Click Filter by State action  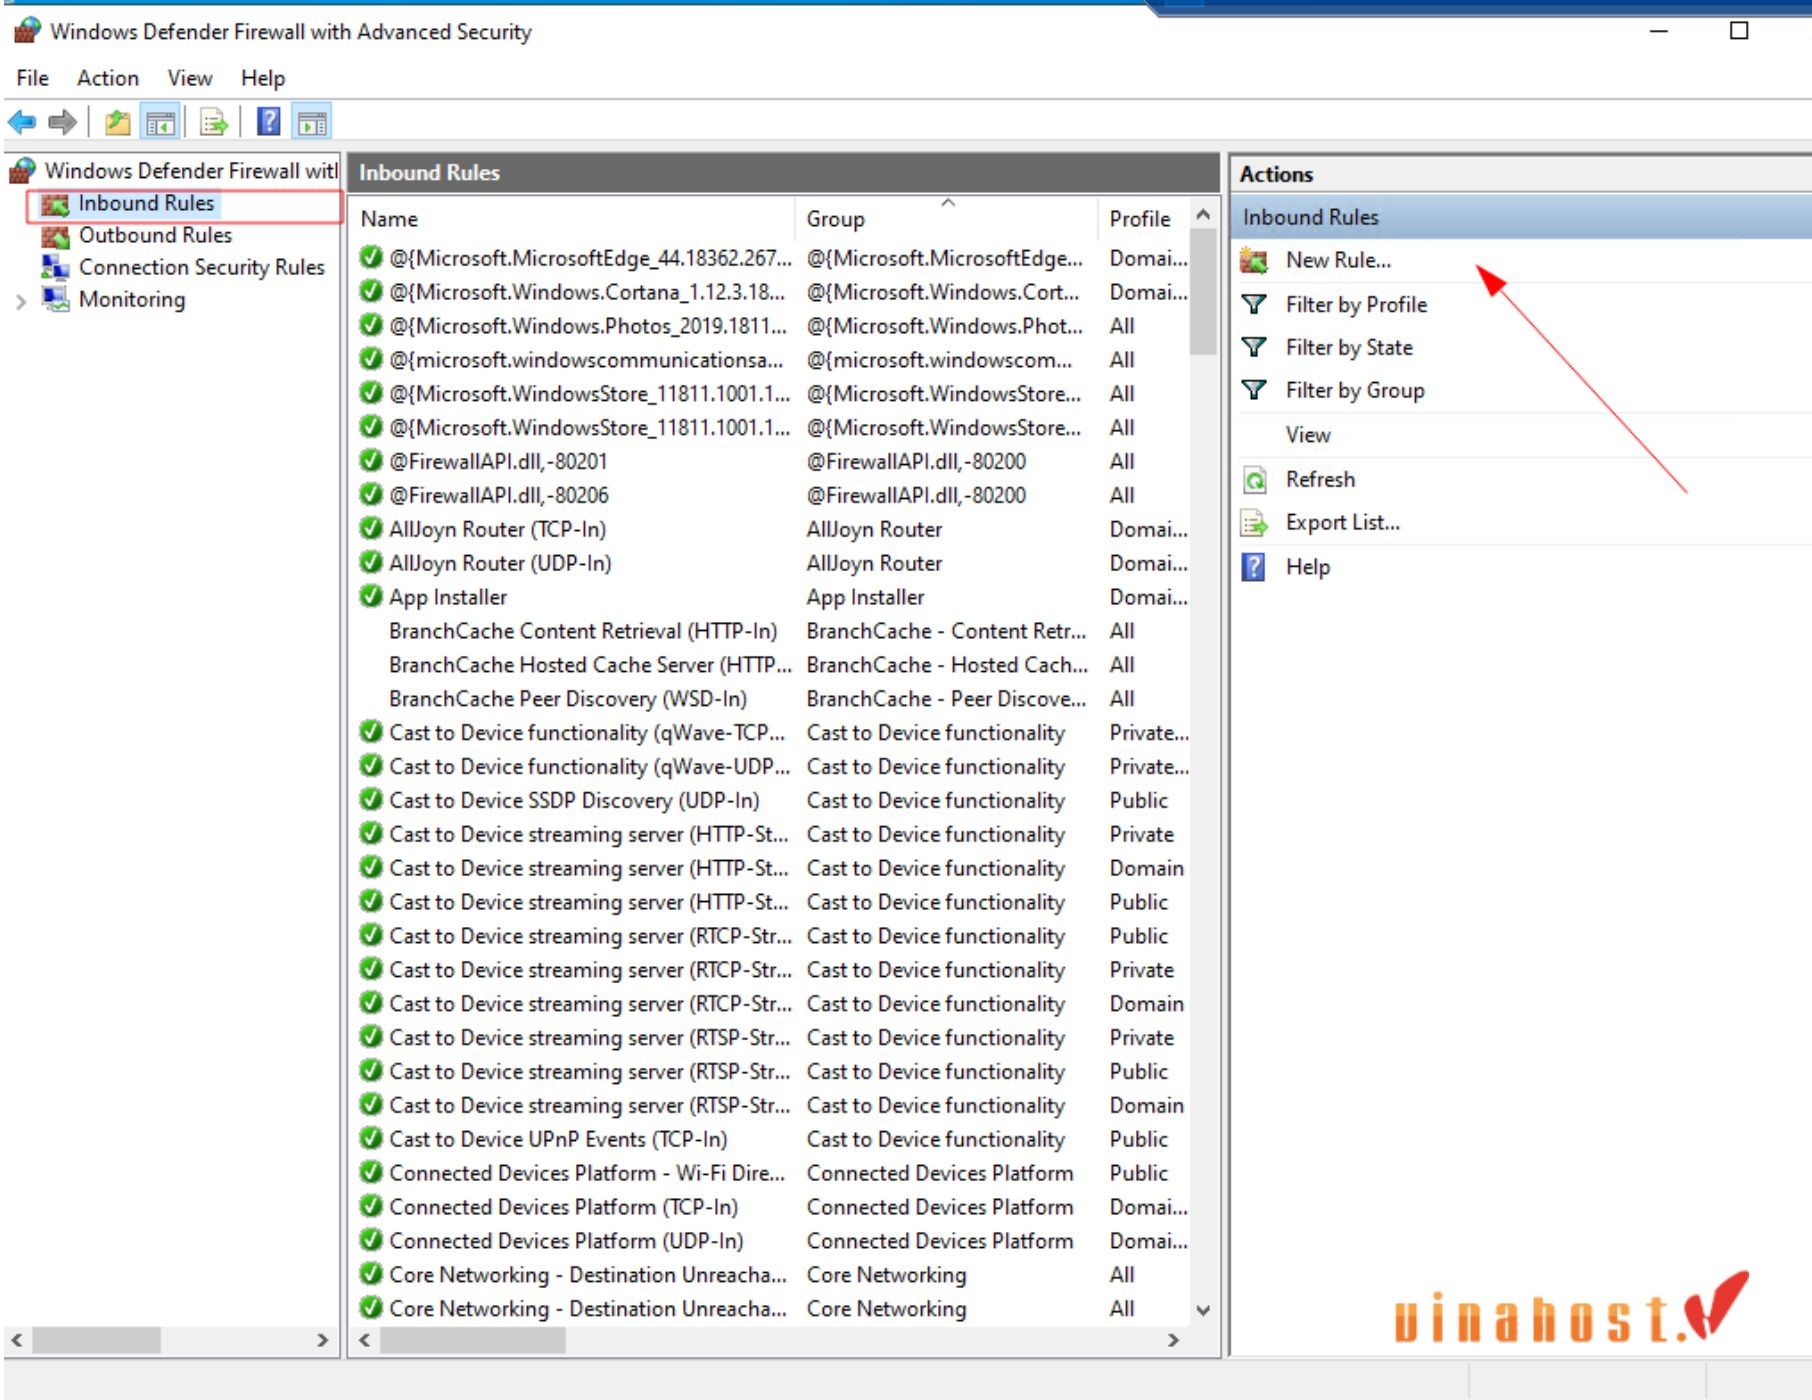(x=1349, y=347)
